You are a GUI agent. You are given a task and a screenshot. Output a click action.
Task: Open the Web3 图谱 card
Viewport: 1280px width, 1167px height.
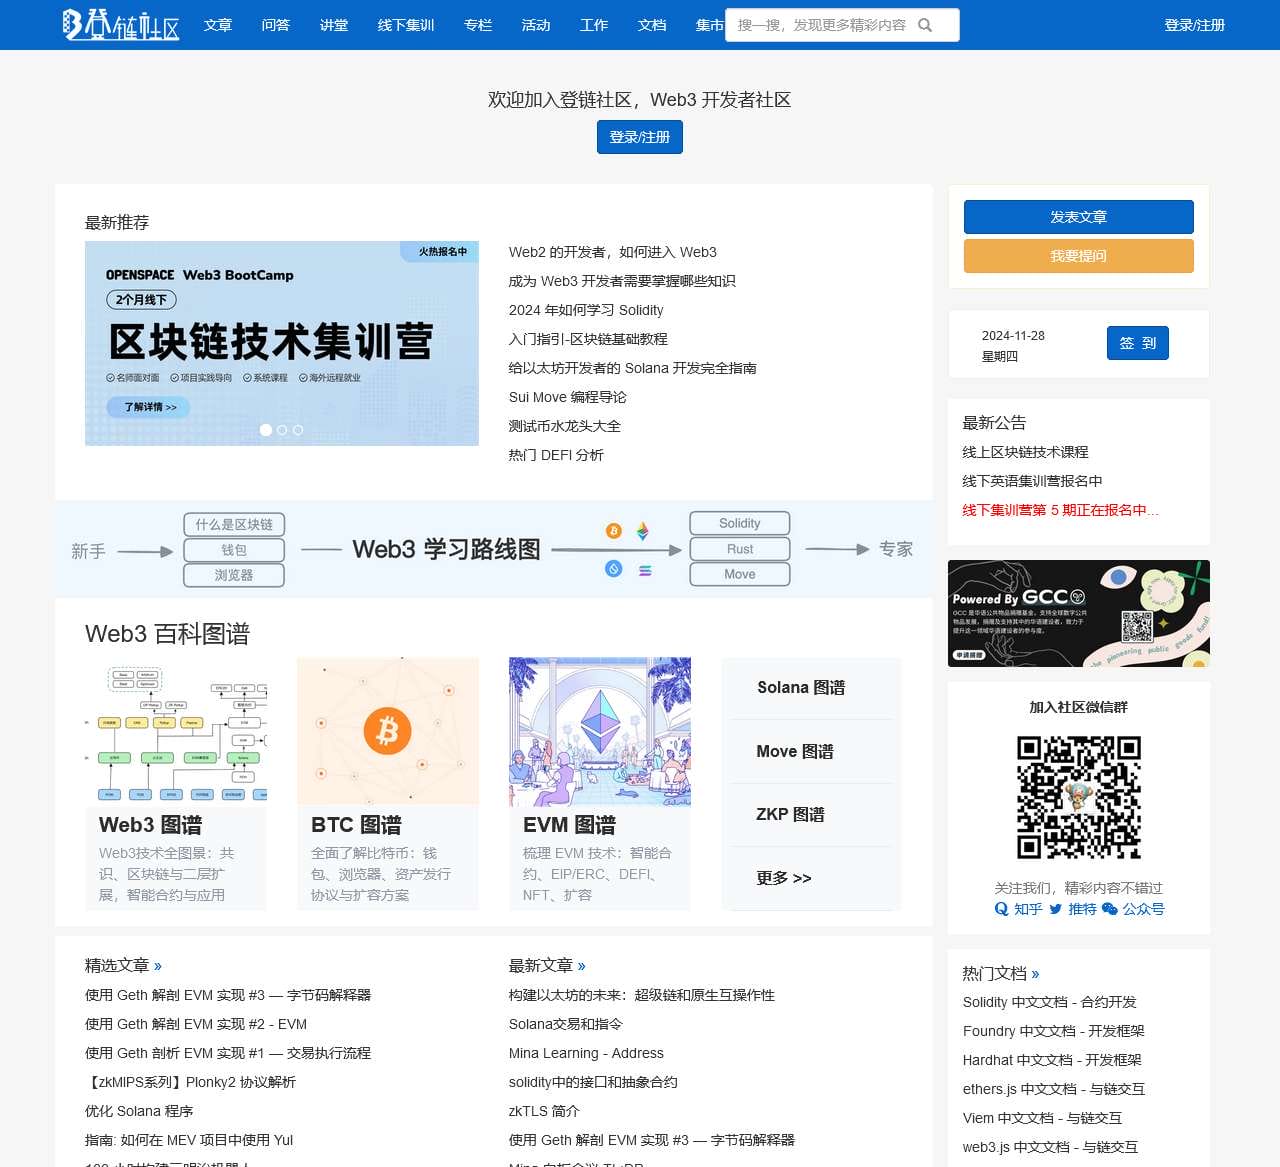pos(176,784)
